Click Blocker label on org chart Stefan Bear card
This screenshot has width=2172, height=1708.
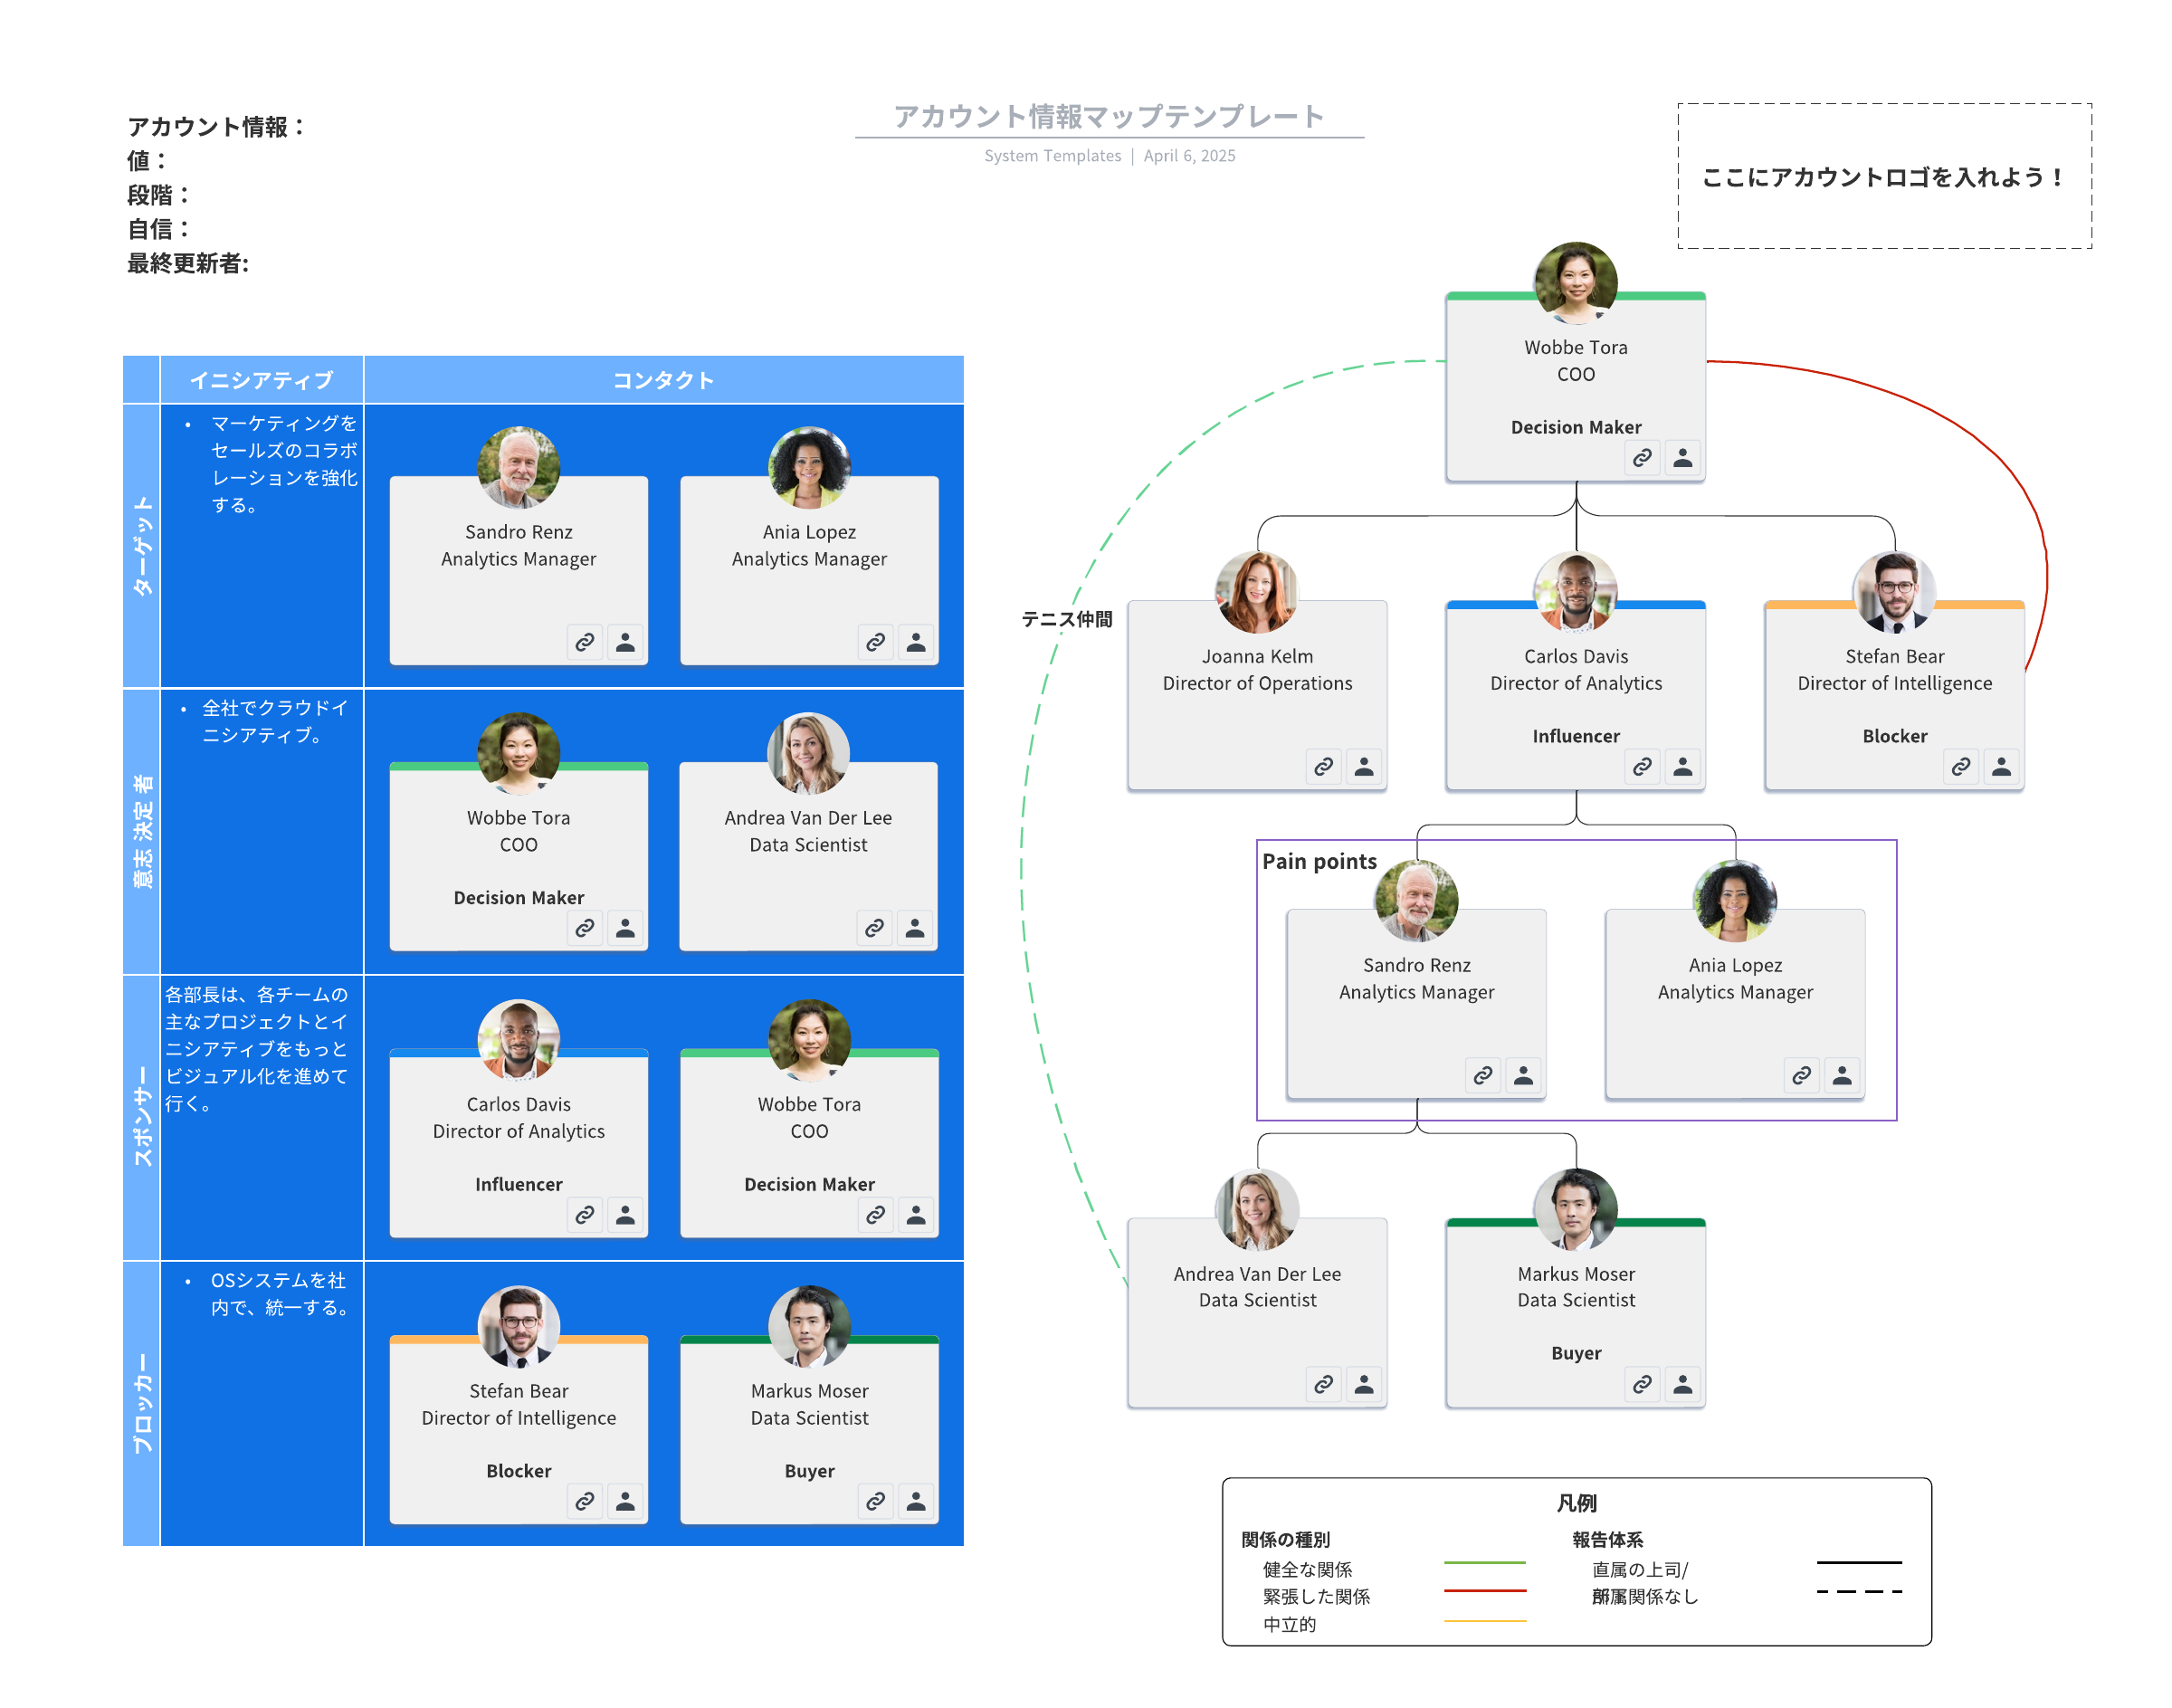click(x=1894, y=736)
